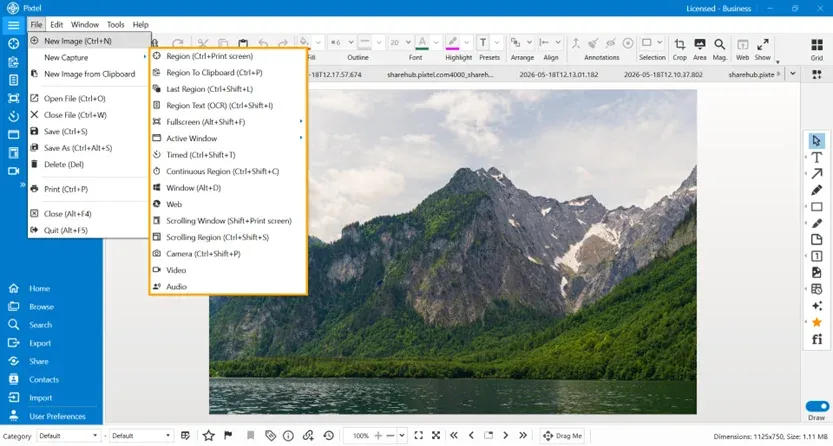Click the video camera sidebar icon

pos(13,171)
